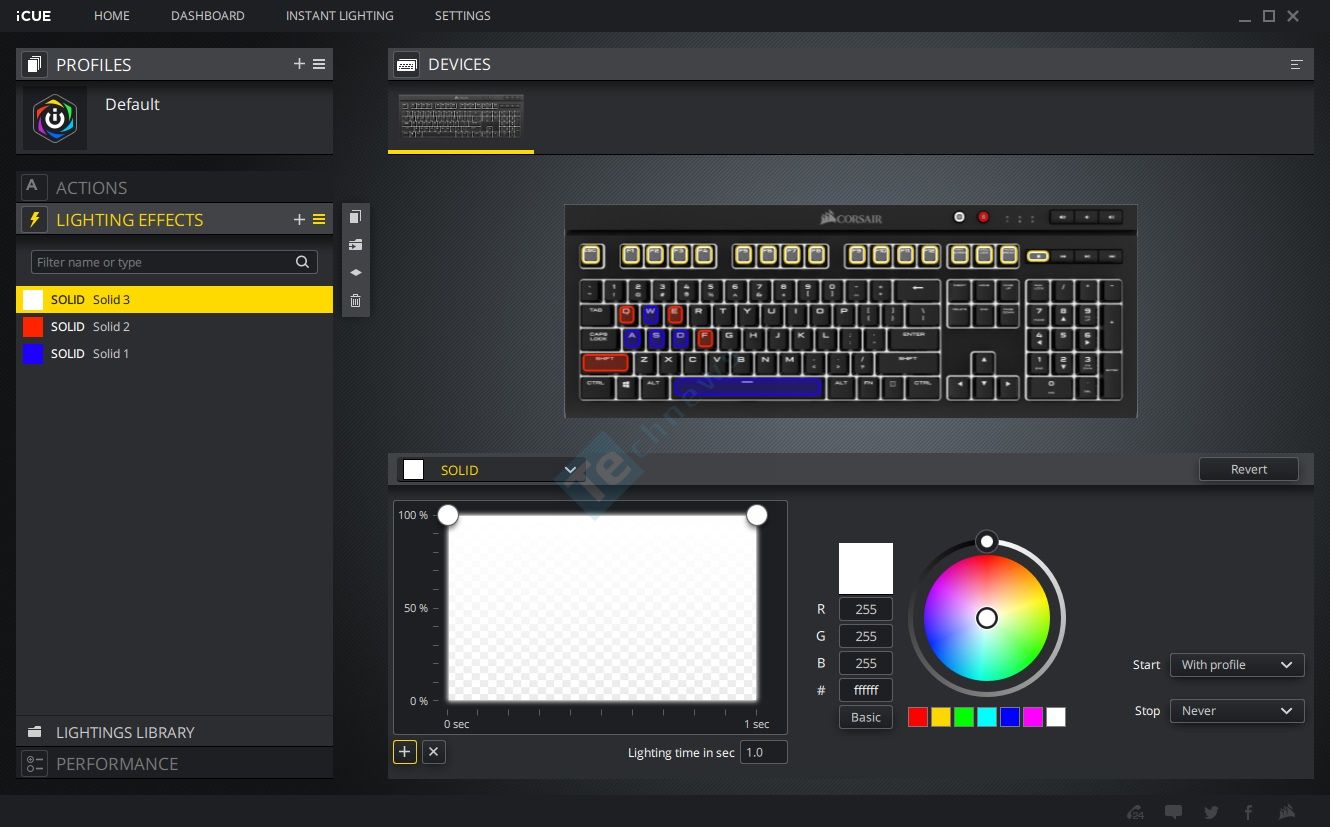The height and width of the screenshot is (827, 1330).
Task: Open the Stop Never dropdown
Action: pos(1237,711)
